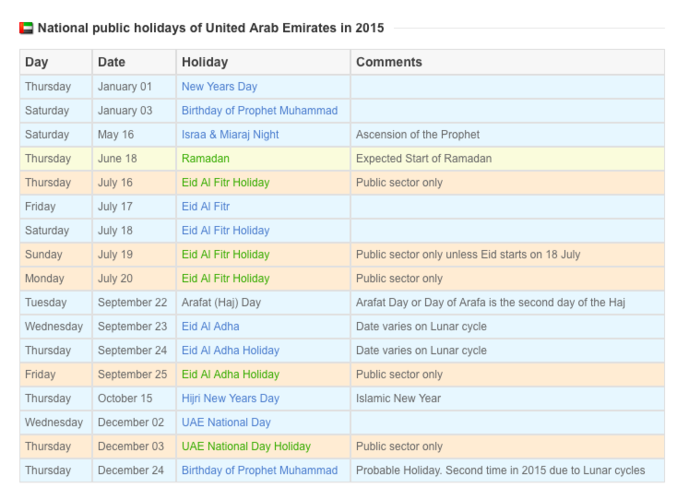677x500 pixels.
Task: Select comment 'Public sector only unless Eid starts on 18 July'
Action: pyautogui.click(x=468, y=254)
